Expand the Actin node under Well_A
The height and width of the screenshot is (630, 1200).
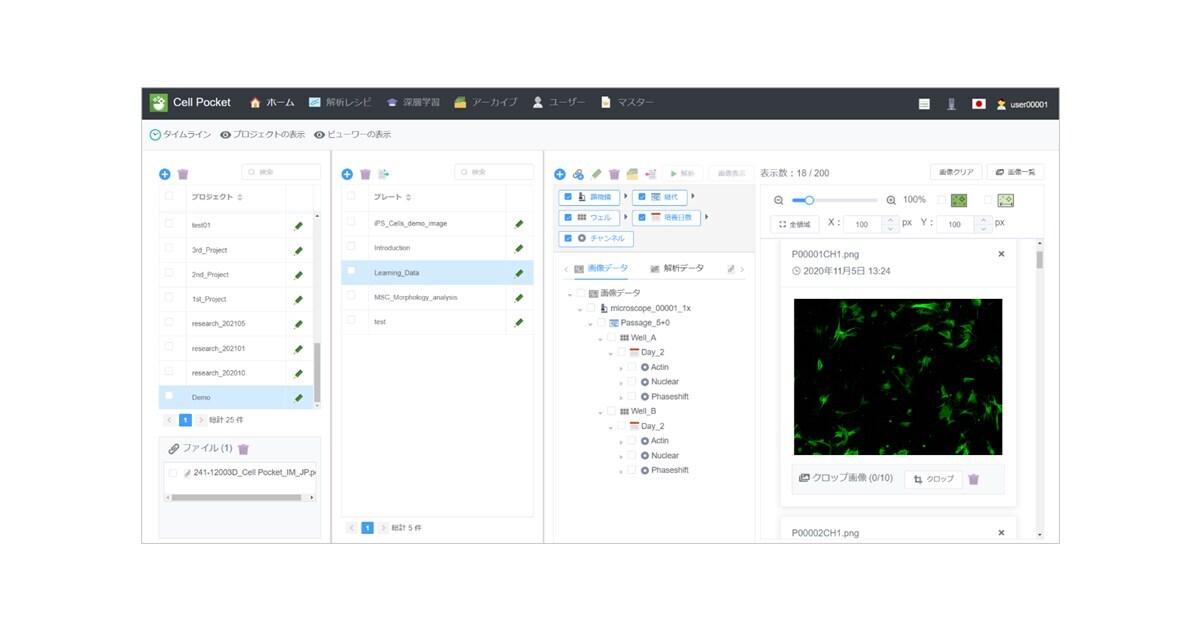click(621, 368)
